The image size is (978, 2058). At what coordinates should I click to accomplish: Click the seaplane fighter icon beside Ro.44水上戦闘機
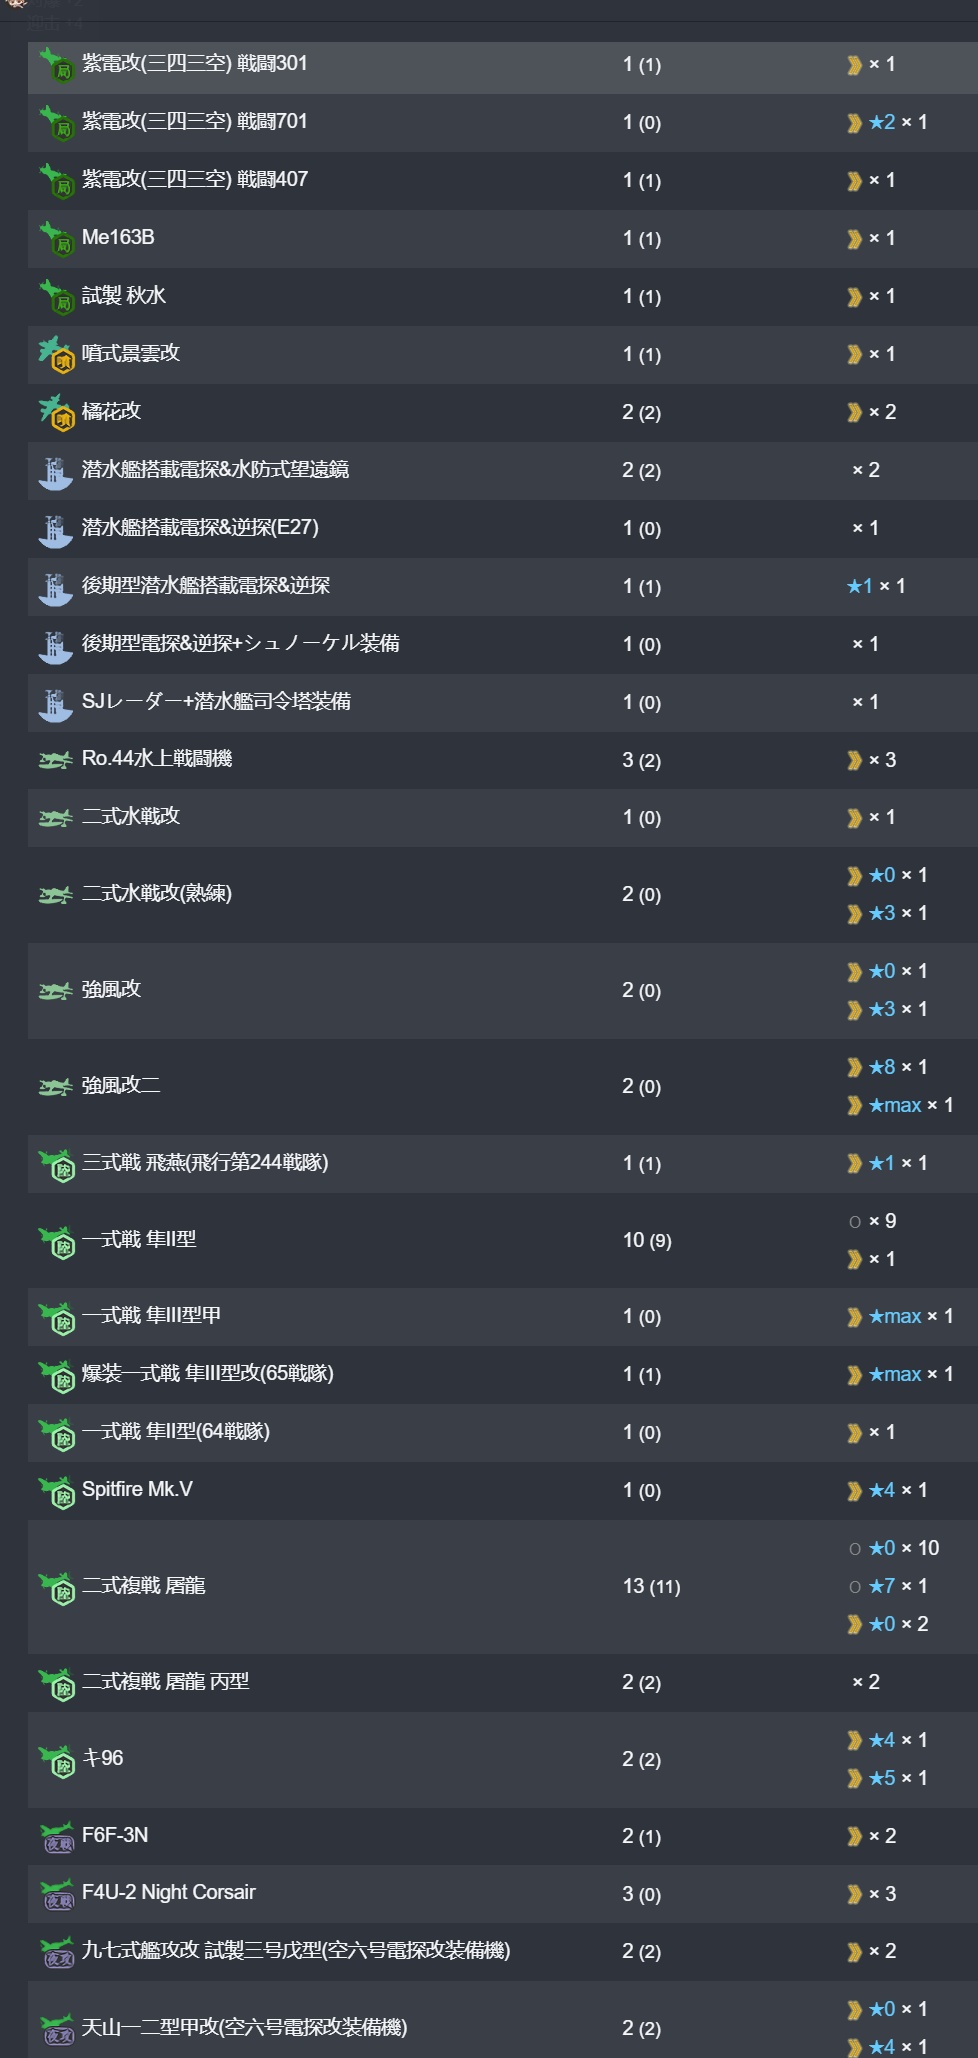[x=56, y=760]
